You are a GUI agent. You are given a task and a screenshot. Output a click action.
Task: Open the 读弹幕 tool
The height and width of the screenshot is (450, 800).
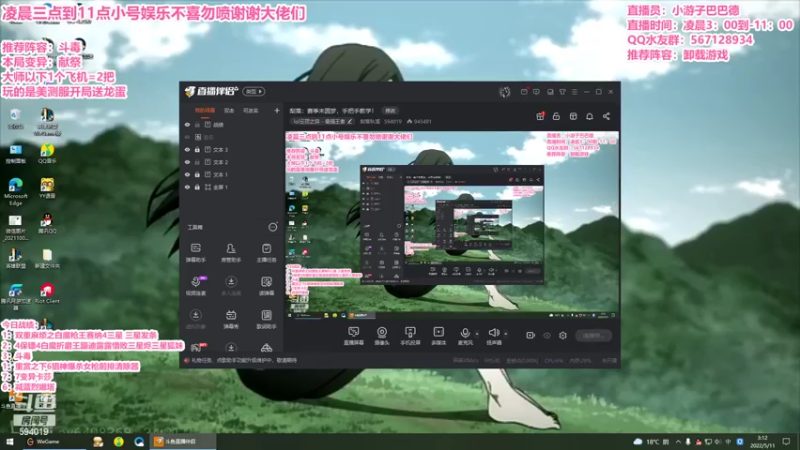tap(266, 286)
